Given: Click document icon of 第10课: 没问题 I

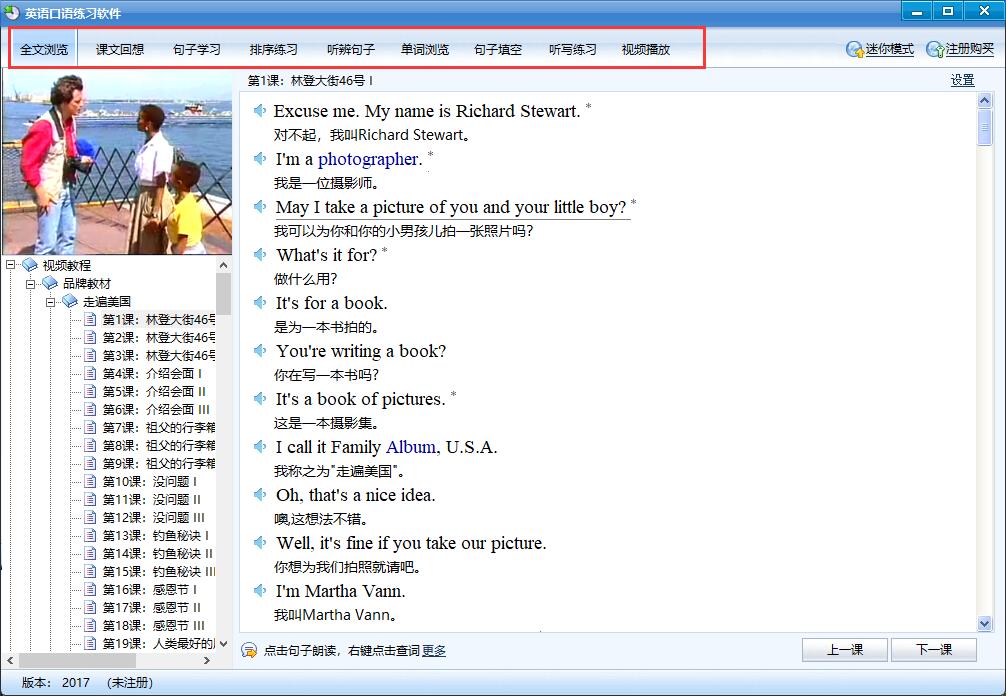Looking at the screenshot, I should [90, 481].
